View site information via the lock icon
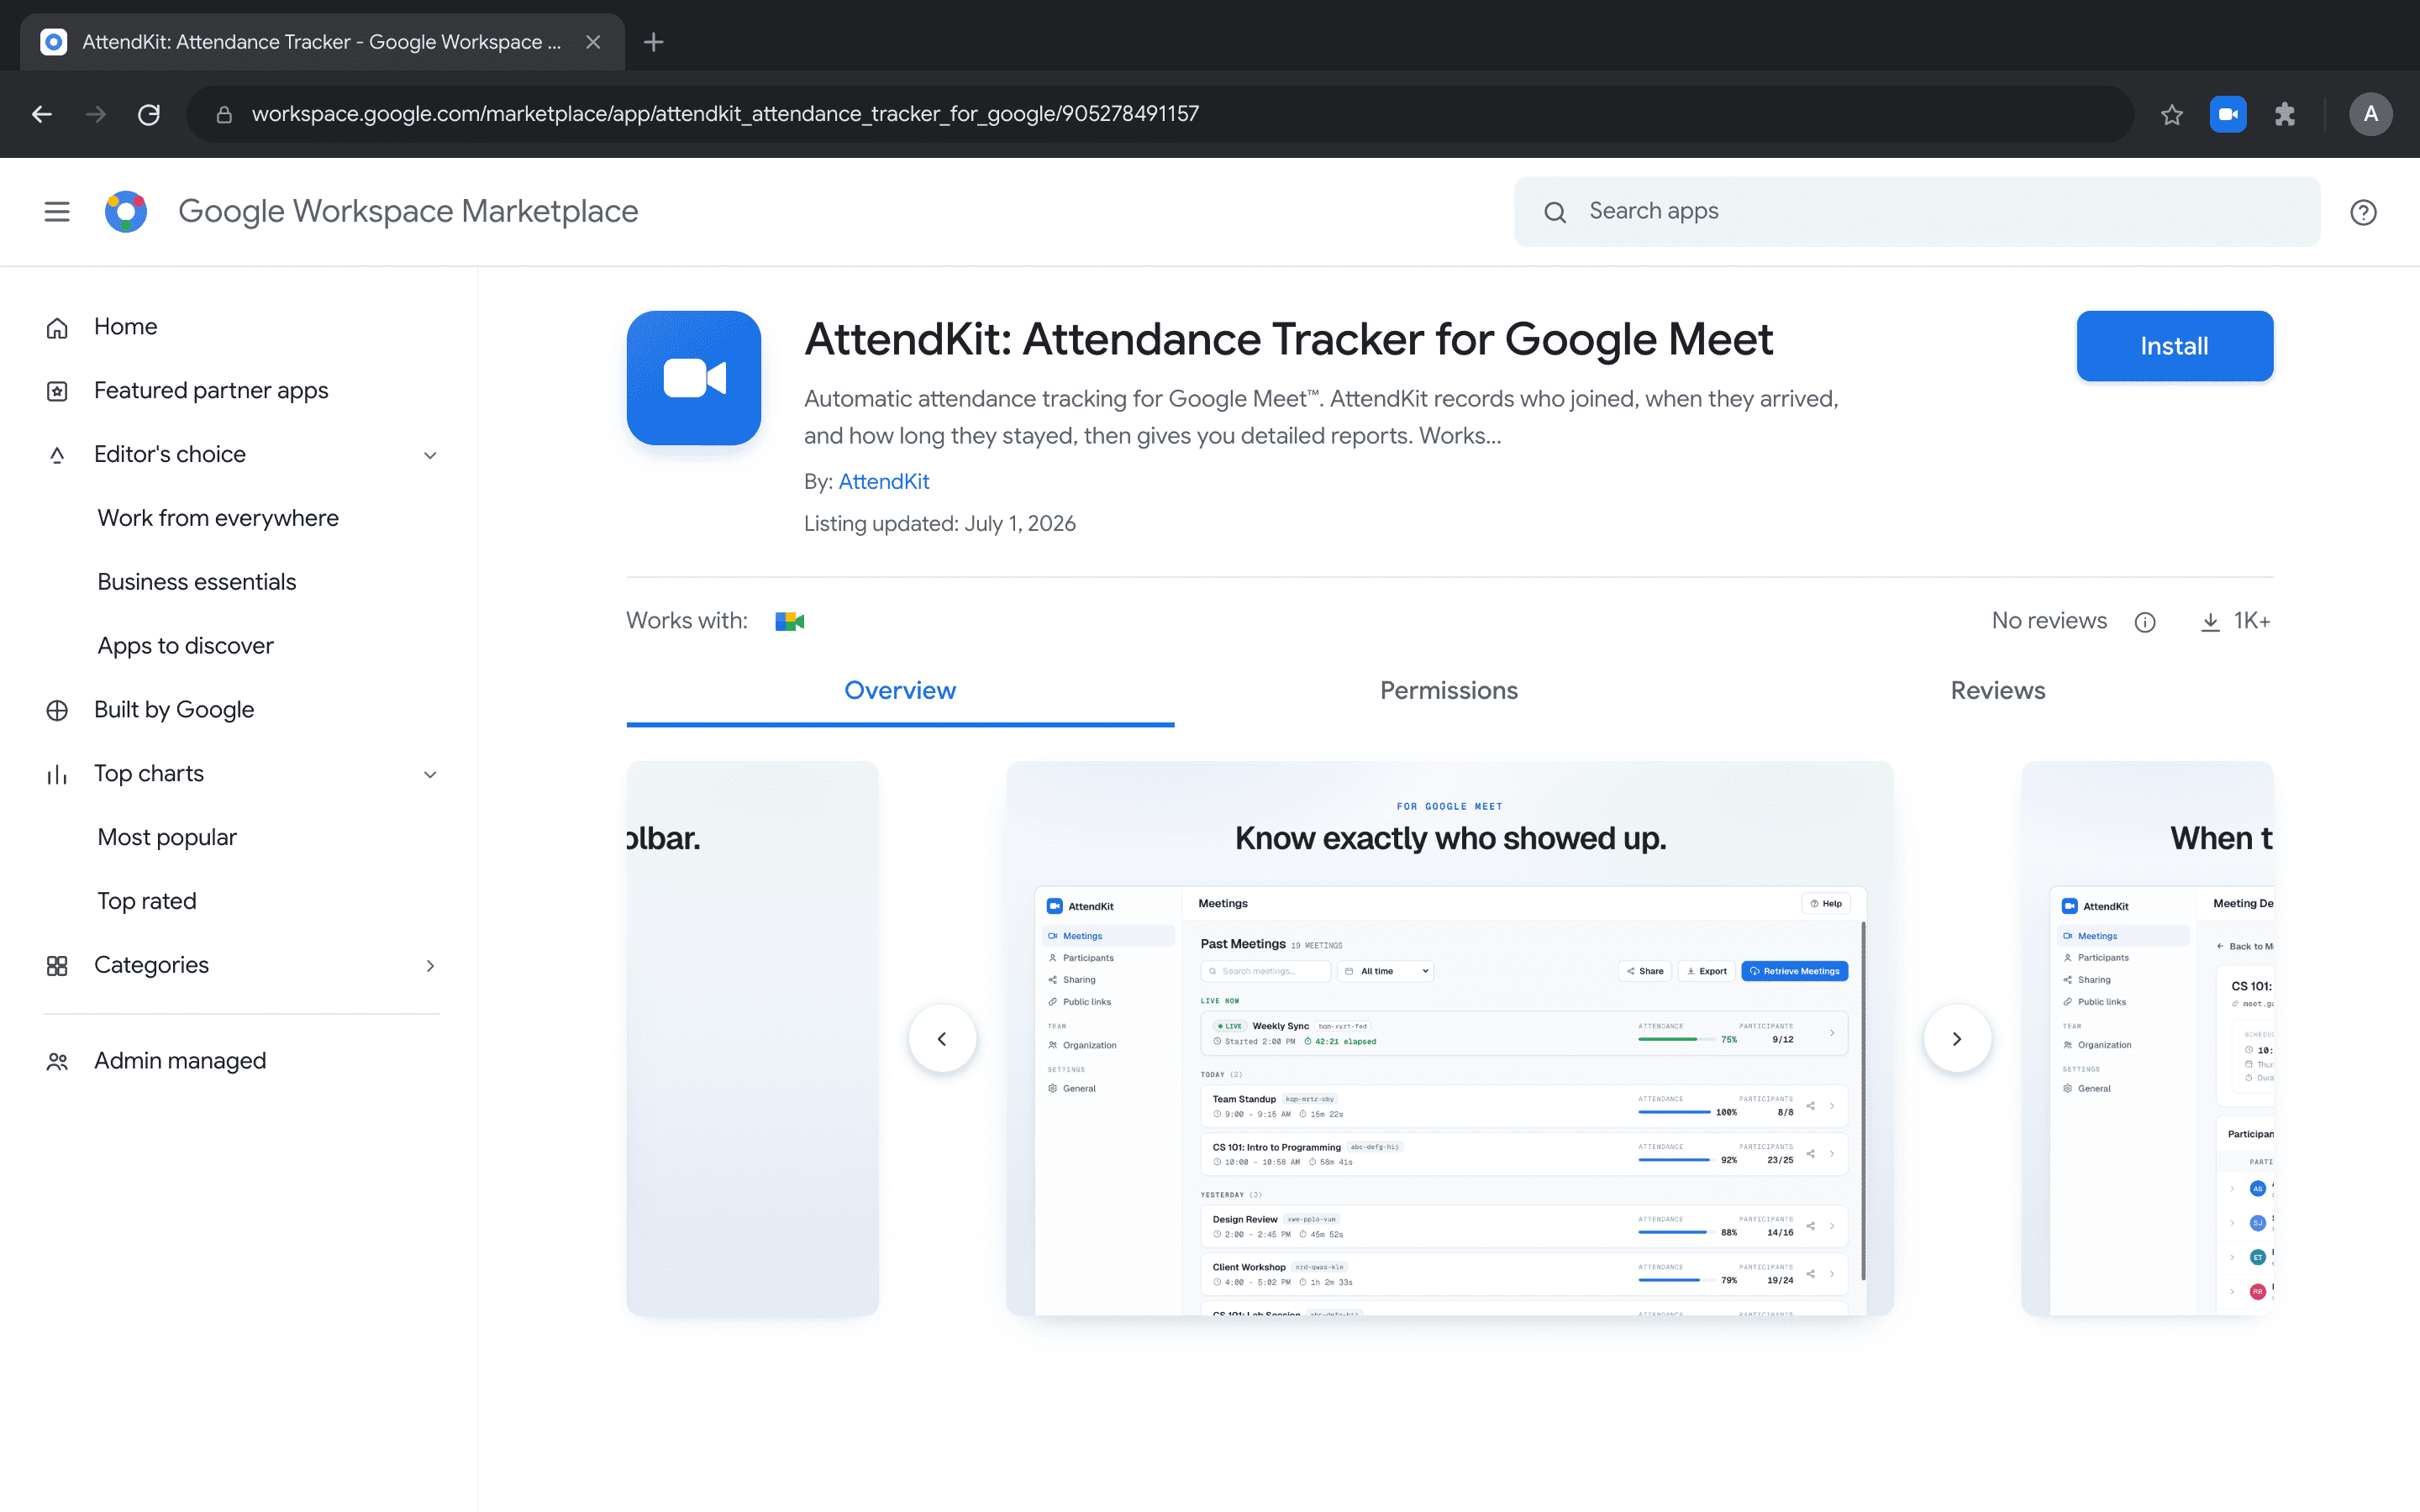The width and height of the screenshot is (2420, 1512). (x=224, y=114)
